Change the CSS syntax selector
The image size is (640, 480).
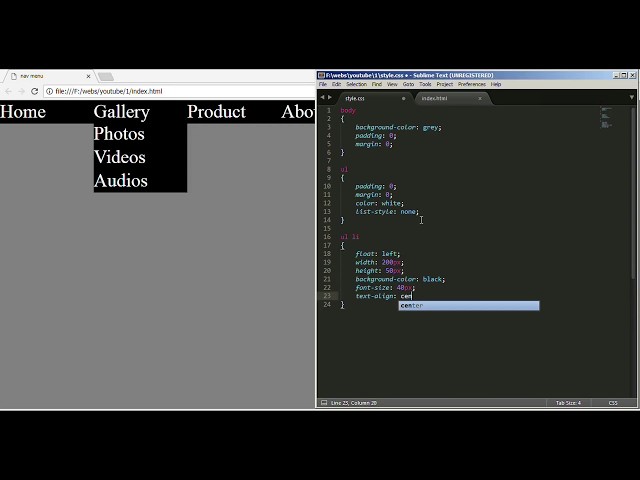(x=613, y=403)
